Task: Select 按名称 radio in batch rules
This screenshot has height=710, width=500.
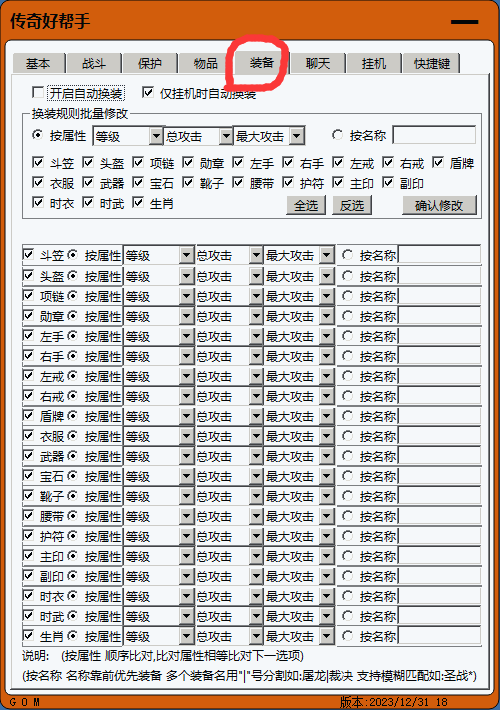Action: (337, 135)
